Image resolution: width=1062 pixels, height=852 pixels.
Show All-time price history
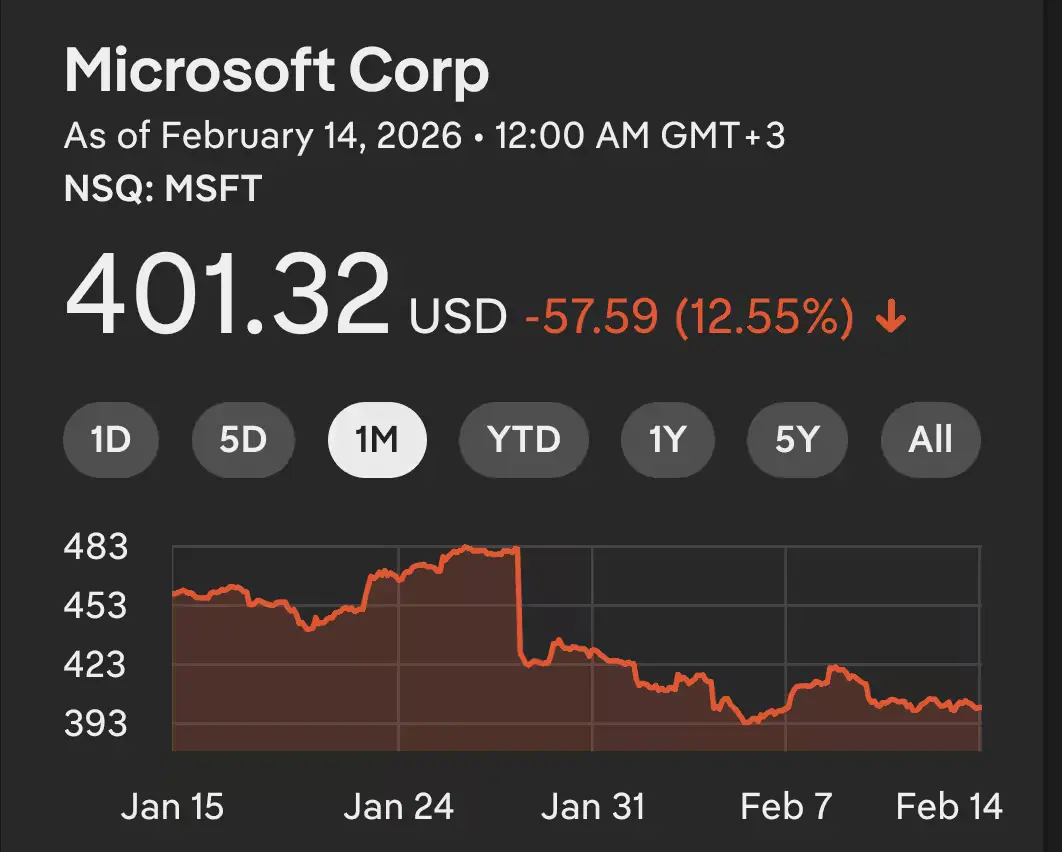click(x=930, y=439)
